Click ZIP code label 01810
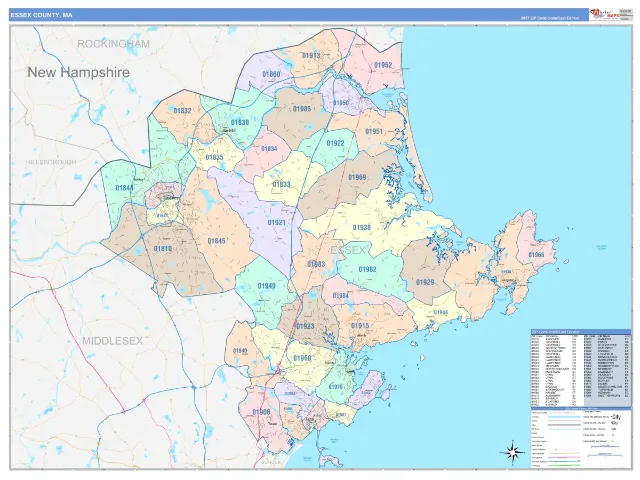Image resolution: width=640 pixels, height=480 pixels. coord(162,248)
